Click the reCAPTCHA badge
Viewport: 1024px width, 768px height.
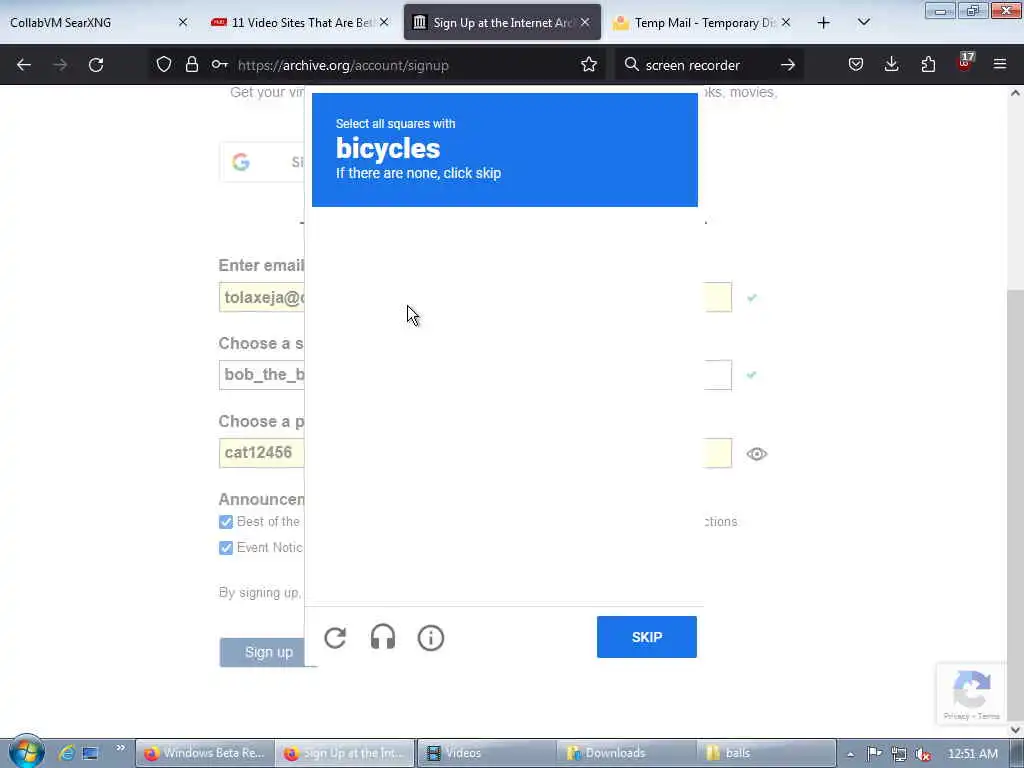(972, 694)
